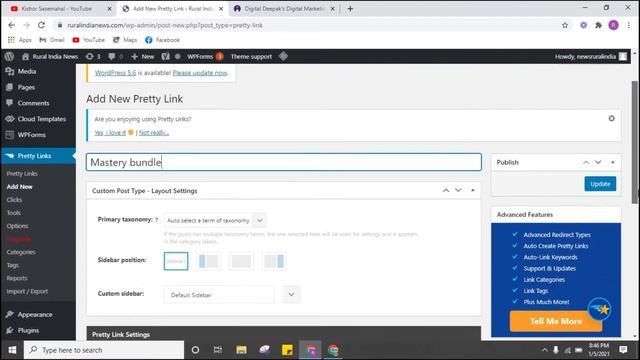The height and width of the screenshot is (360, 640).
Task: Click the Not really link
Action: tap(154, 133)
